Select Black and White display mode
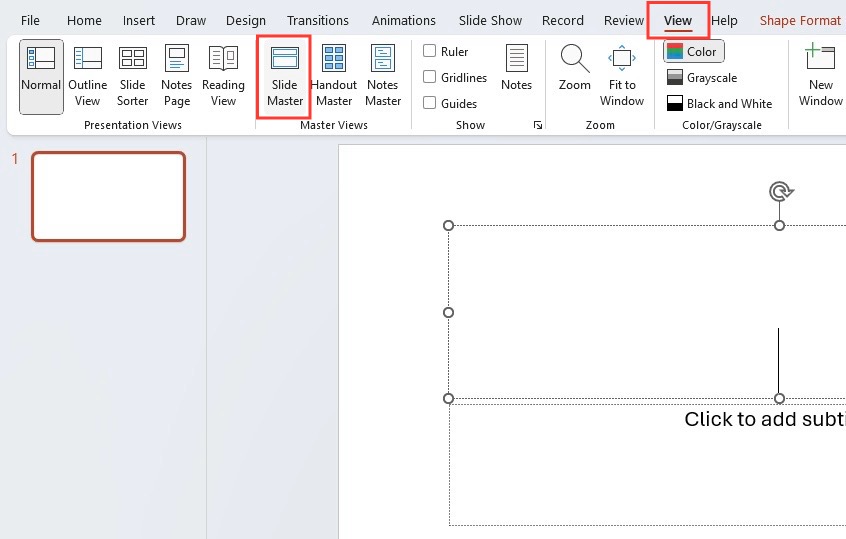846x539 pixels. click(719, 104)
